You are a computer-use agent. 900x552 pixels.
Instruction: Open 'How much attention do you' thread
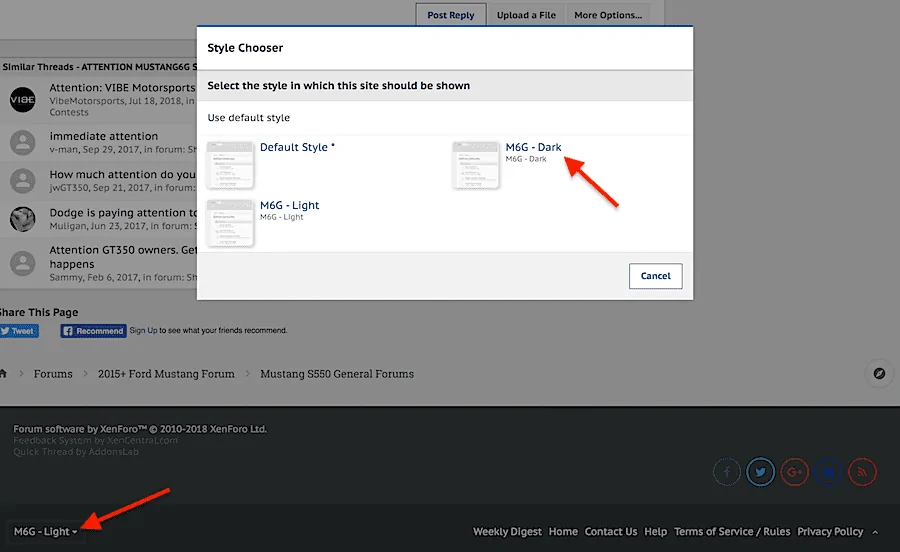click(122, 174)
